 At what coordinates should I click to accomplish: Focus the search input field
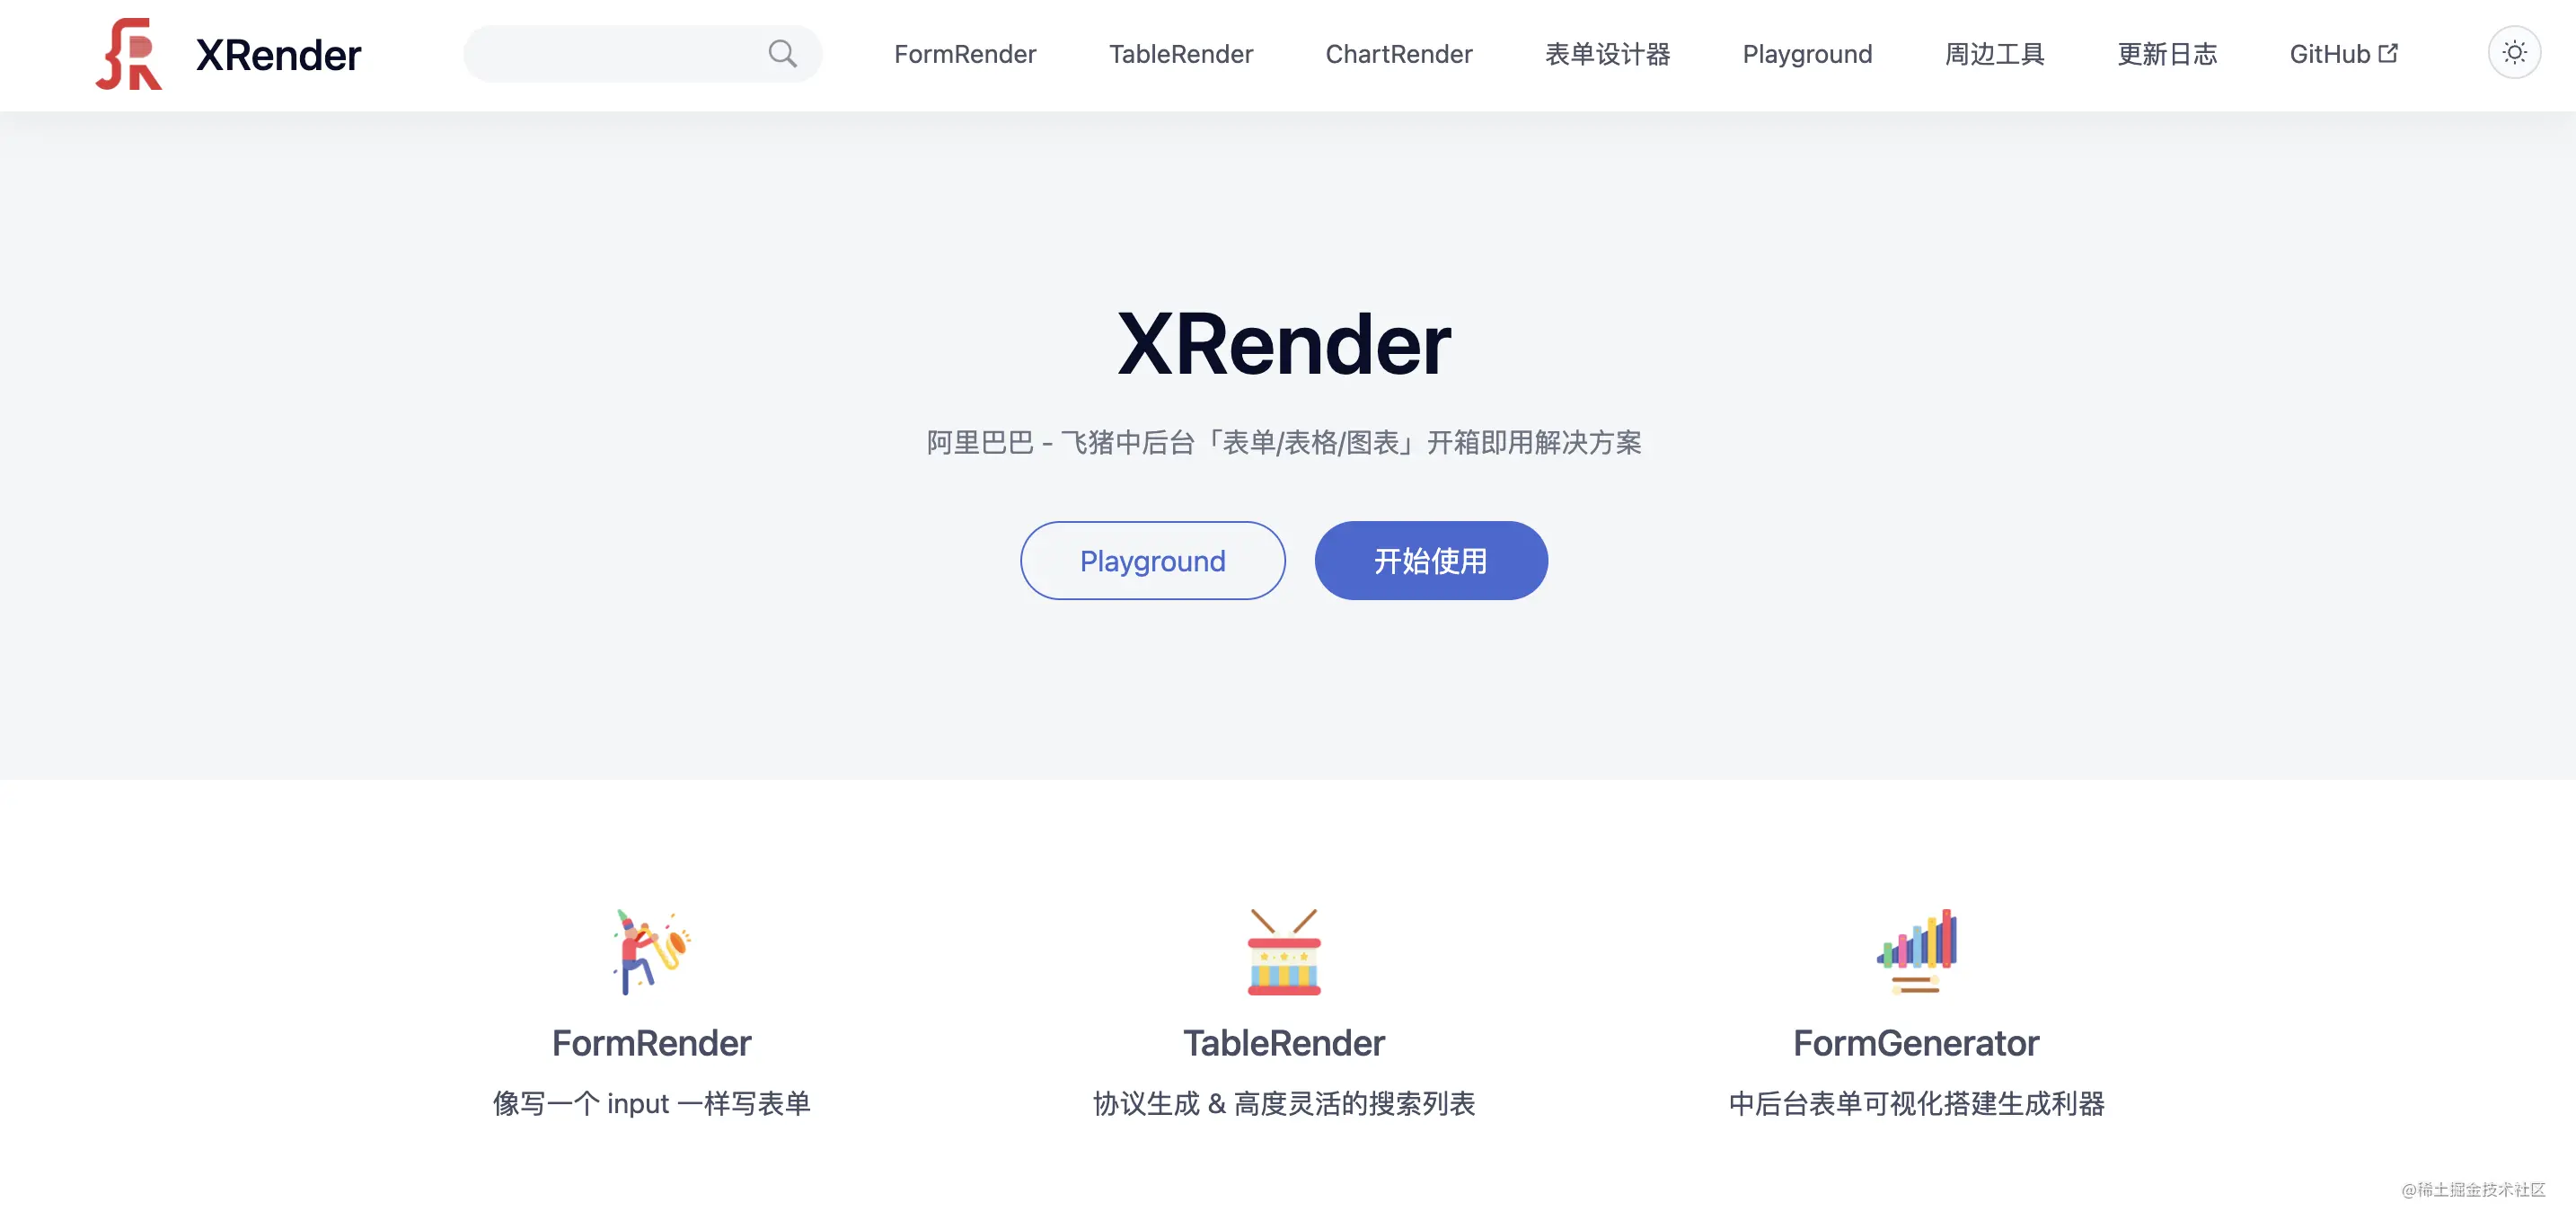[x=642, y=54]
